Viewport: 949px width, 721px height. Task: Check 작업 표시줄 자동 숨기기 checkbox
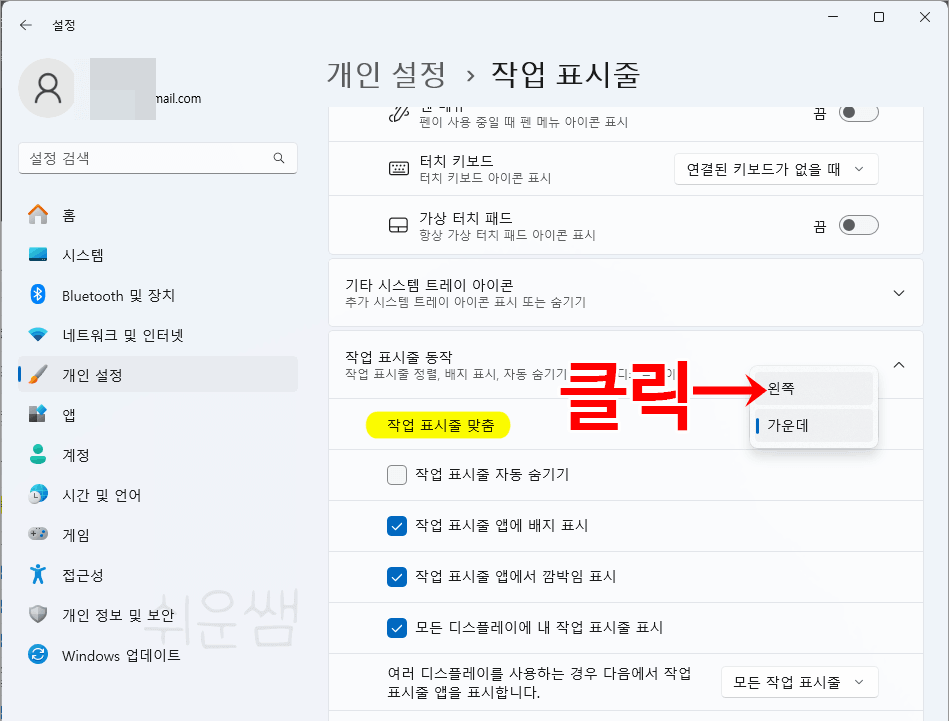[x=397, y=475]
